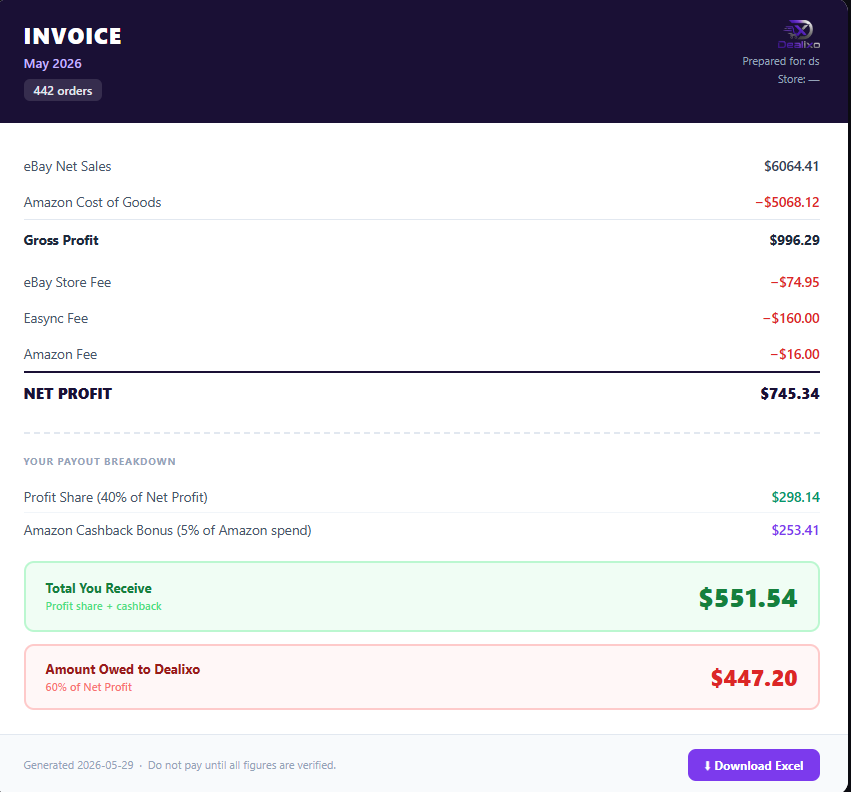Select the −$74.95 amount

795,282
